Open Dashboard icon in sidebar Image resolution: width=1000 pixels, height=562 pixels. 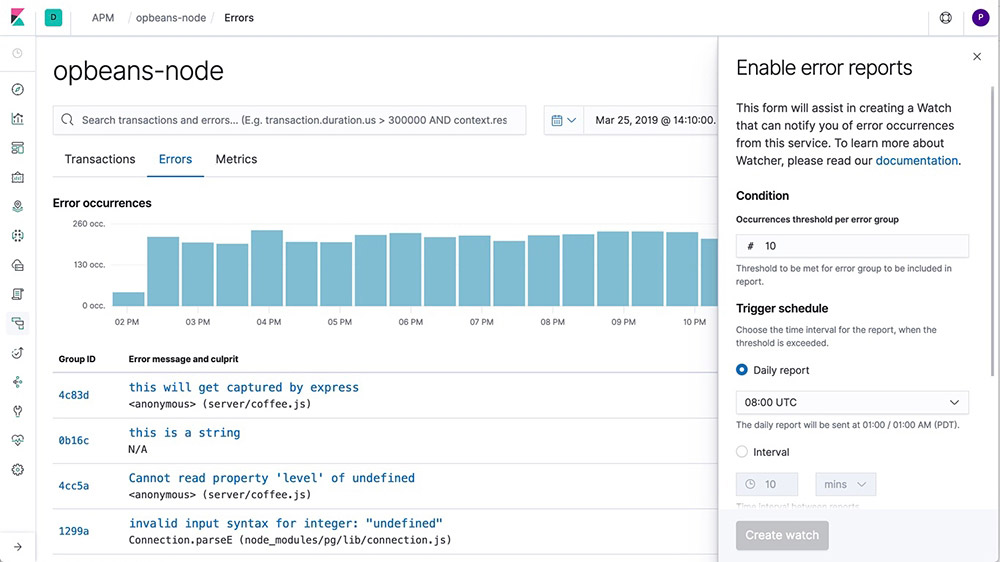17,148
